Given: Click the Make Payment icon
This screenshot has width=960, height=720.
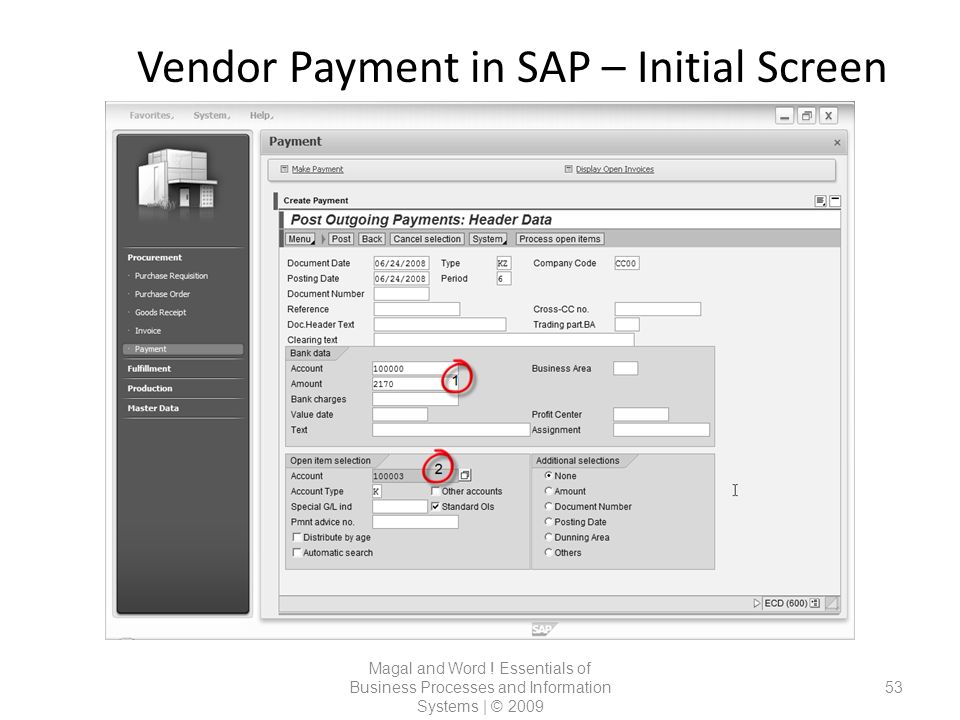Looking at the screenshot, I should click(x=284, y=169).
